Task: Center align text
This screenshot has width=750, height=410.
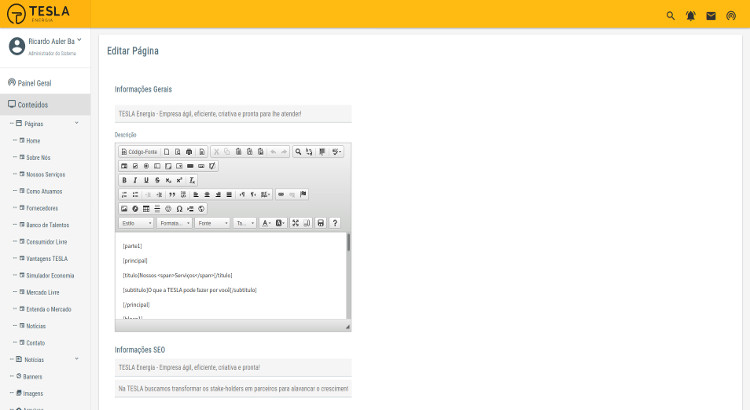Action: point(207,195)
